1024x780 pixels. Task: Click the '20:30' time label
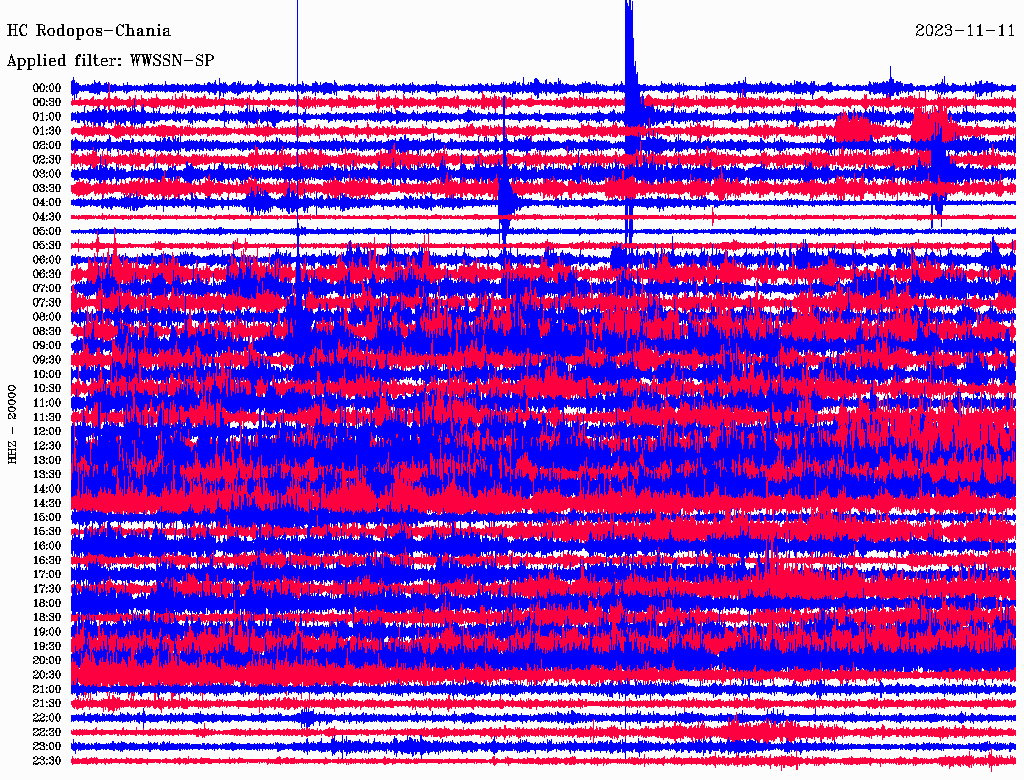click(47, 675)
